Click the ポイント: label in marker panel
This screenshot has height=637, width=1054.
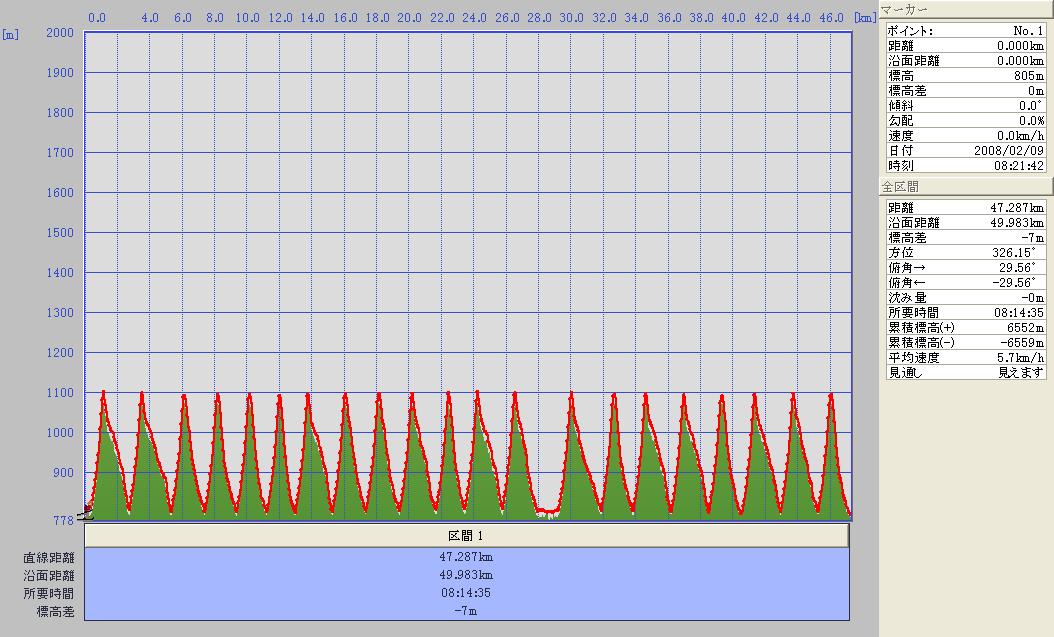click(x=910, y=31)
